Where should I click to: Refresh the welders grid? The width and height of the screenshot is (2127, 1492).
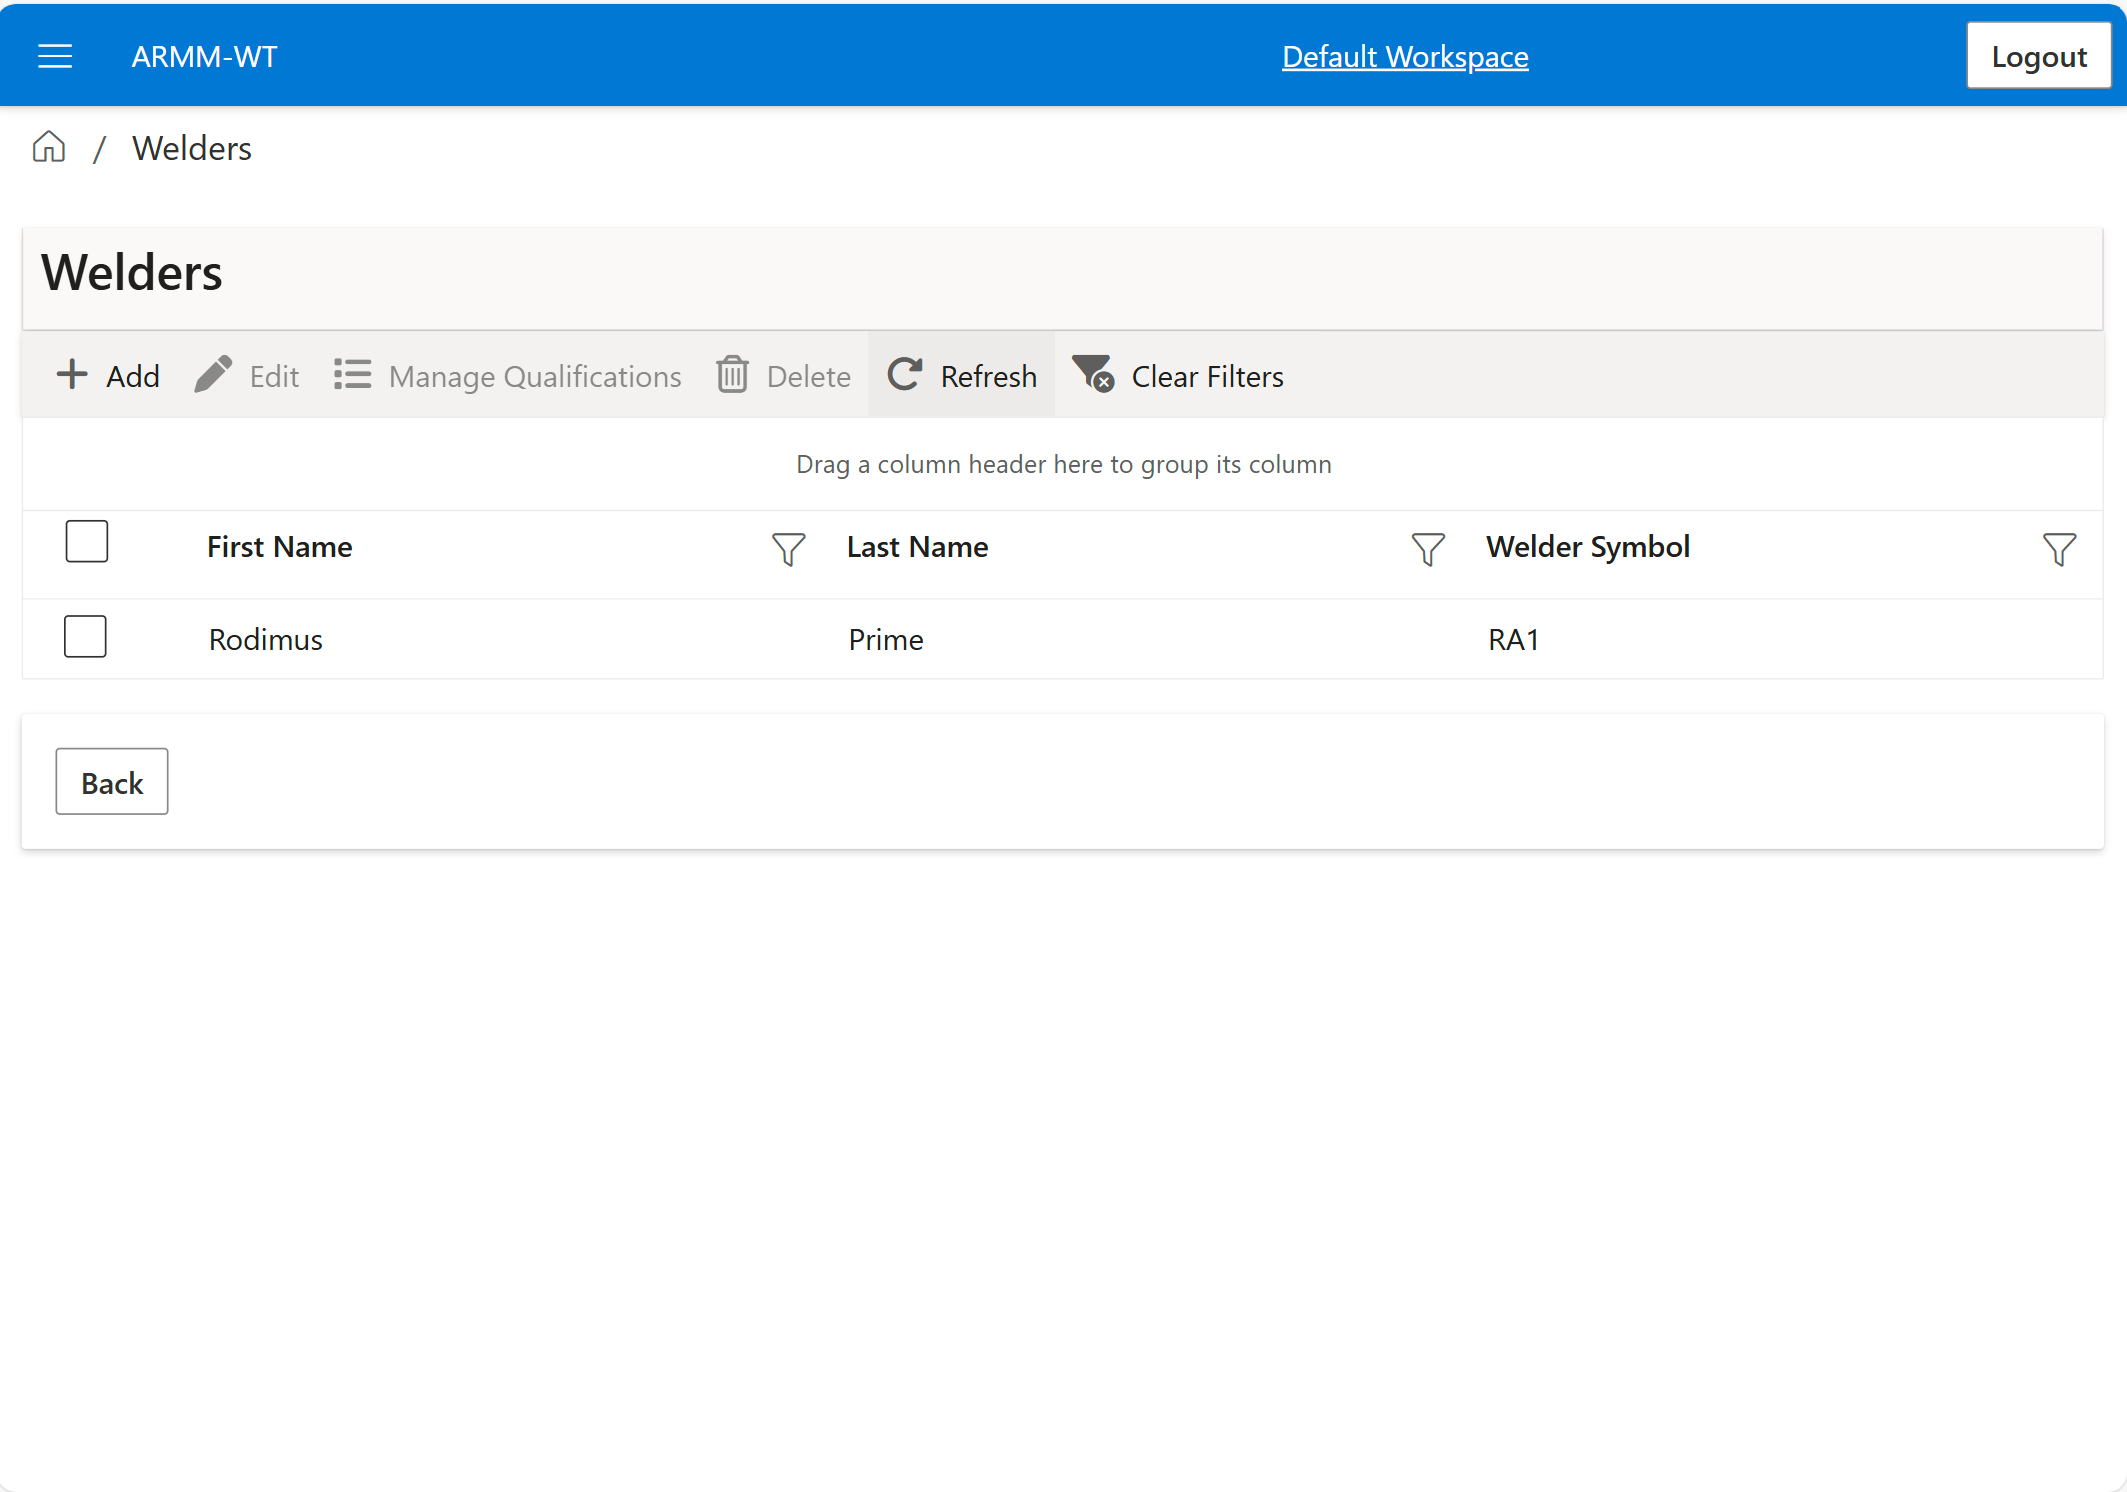point(962,376)
